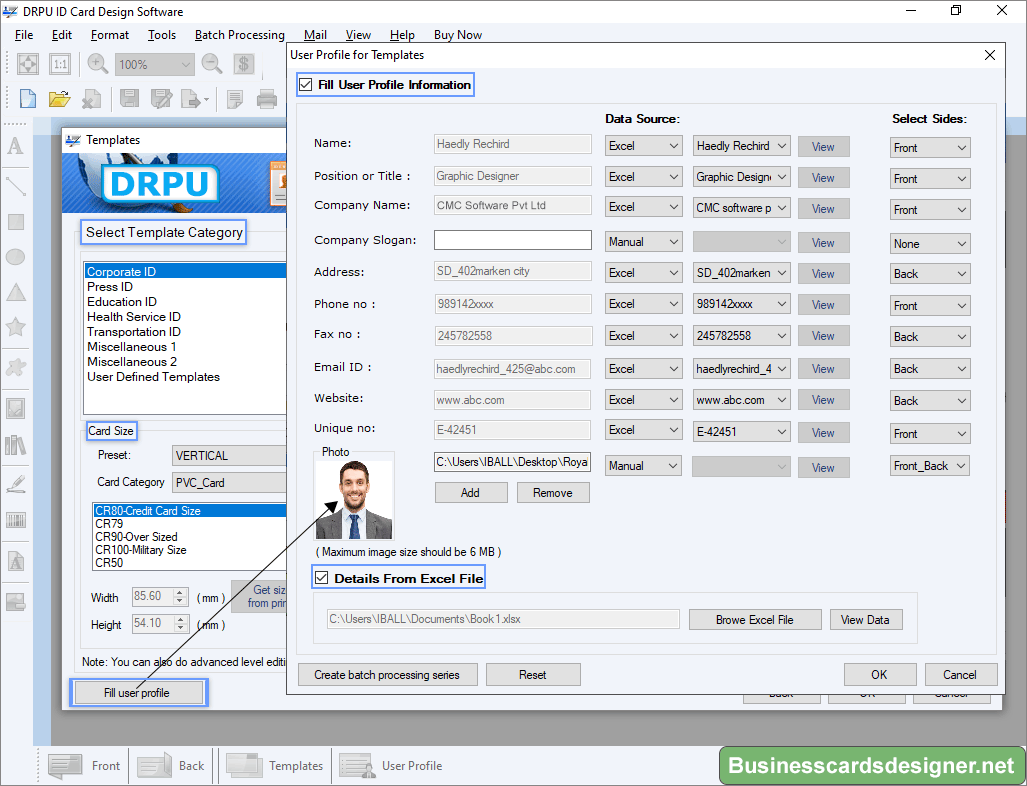Image resolution: width=1027 pixels, height=786 pixels.
Task: Open Name data source Excel dropdown
Action: click(x=643, y=145)
